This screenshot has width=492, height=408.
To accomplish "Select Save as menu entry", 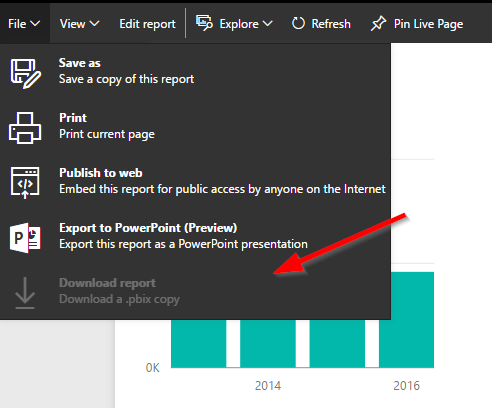I will pos(195,71).
